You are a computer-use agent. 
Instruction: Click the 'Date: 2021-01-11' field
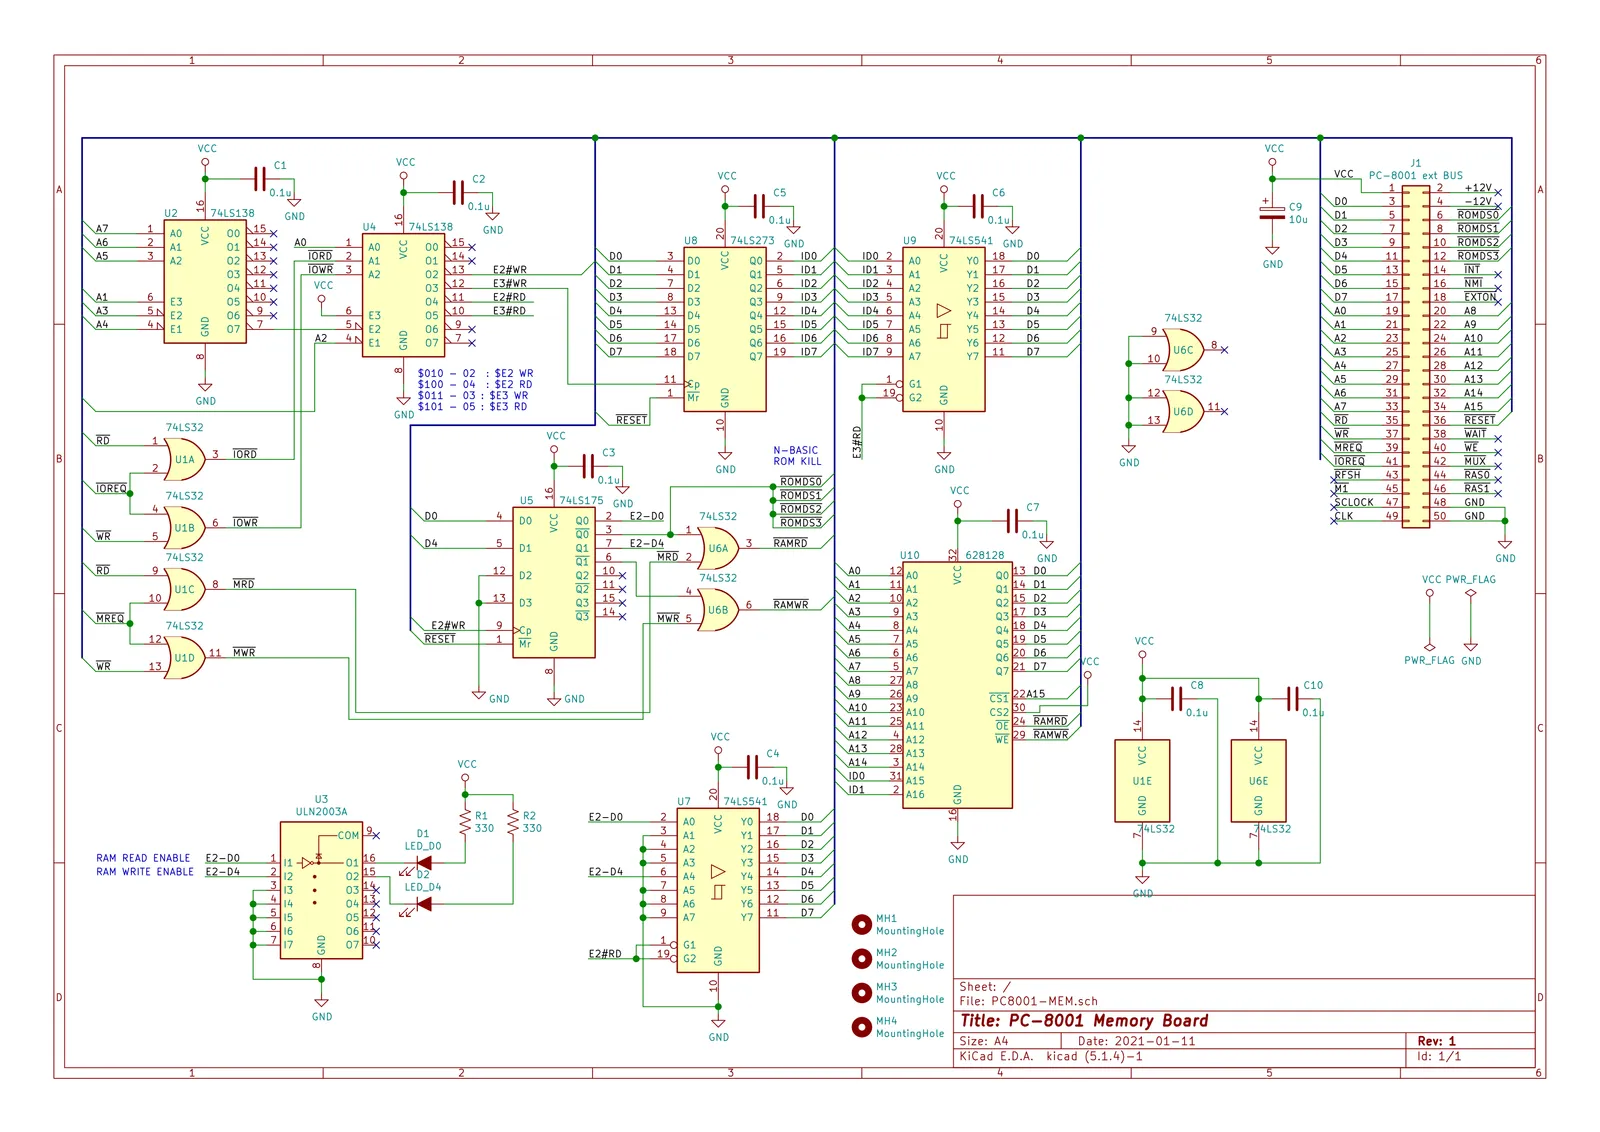pos(1136,1041)
